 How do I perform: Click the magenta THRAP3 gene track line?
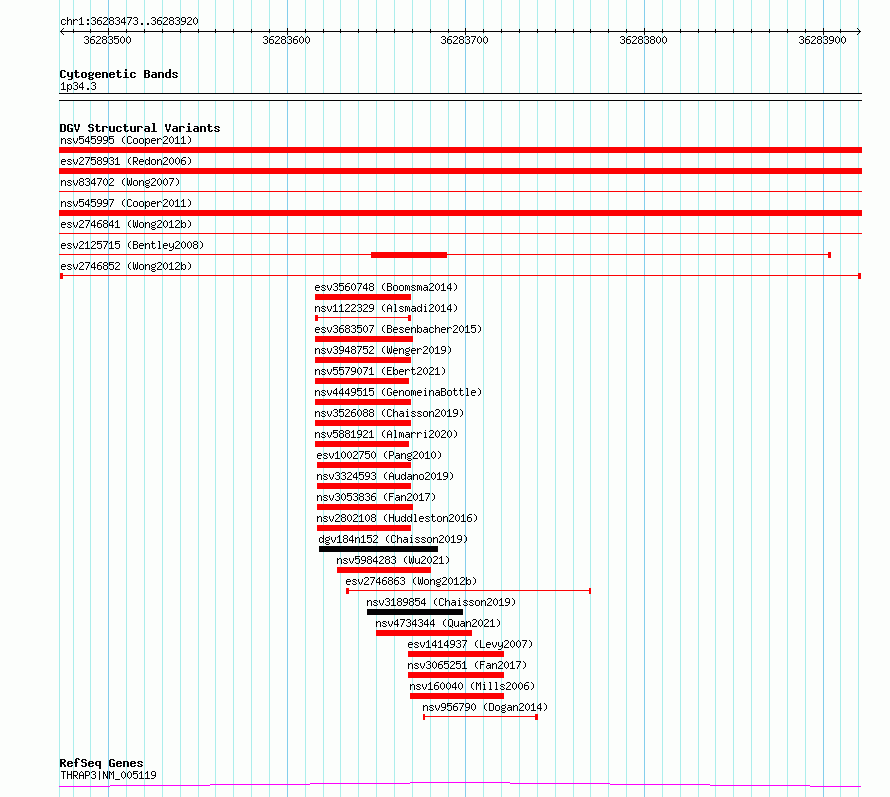pos(460,785)
